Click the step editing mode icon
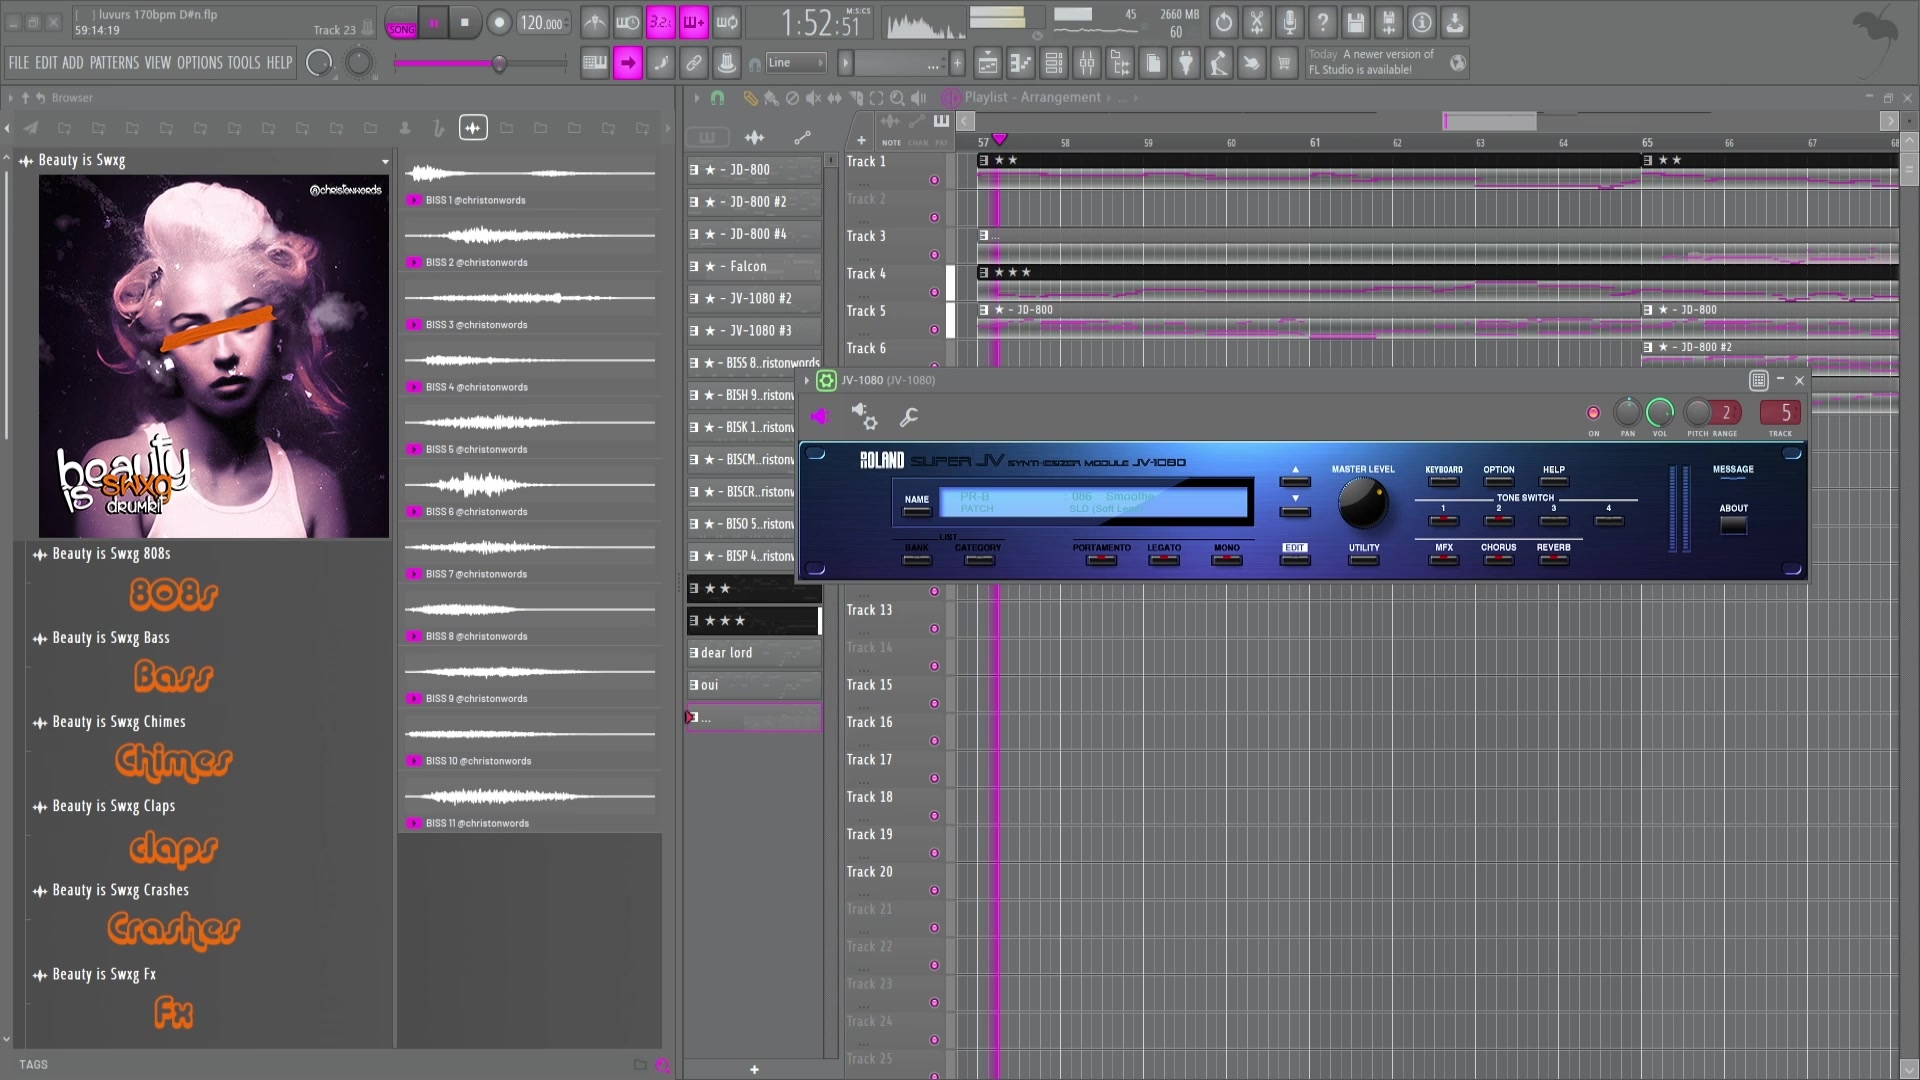1920x1080 pixels. point(661,63)
